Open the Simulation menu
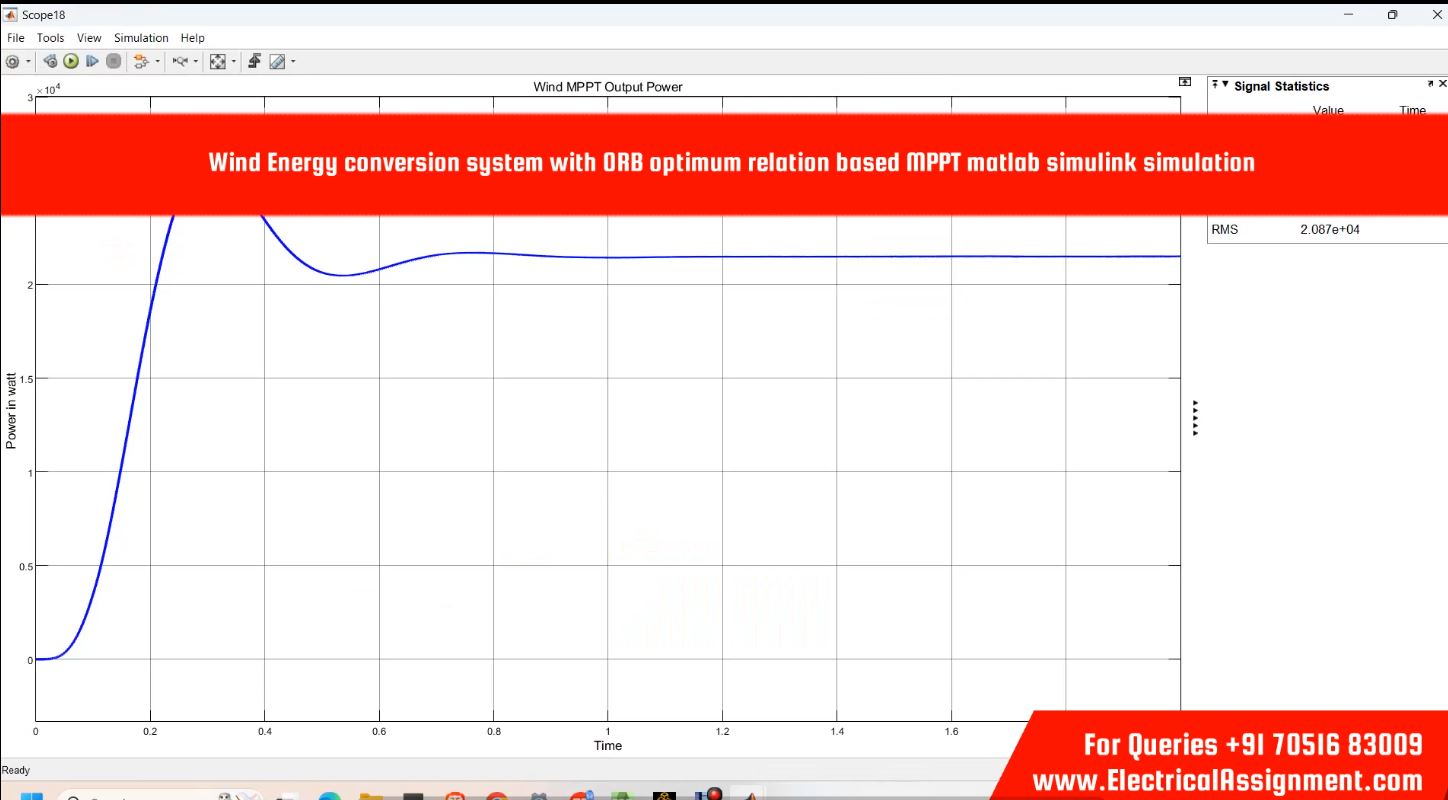Viewport: 1448px width, 800px height. (x=141, y=38)
